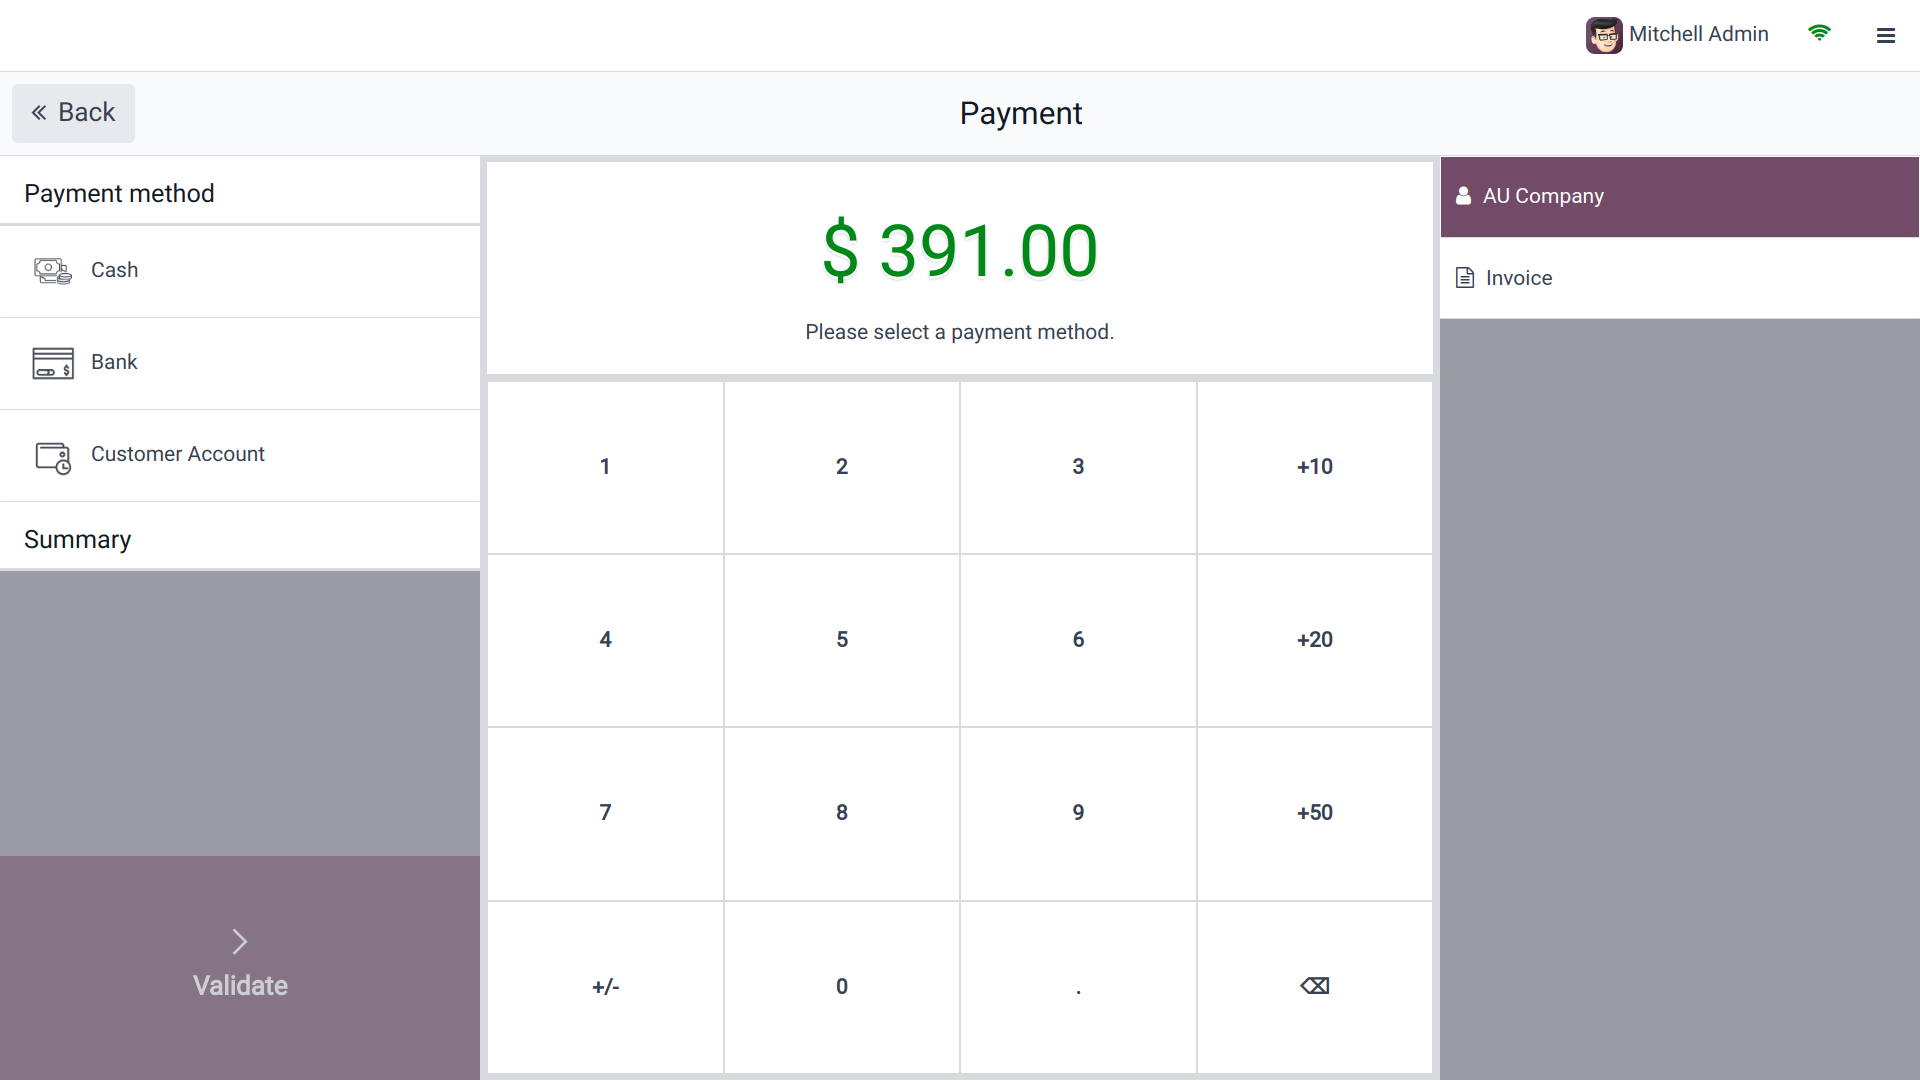The width and height of the screenshot is (1920, 1080).
Task: Select the Bank payment method icon
Action: tap(52, 362)
